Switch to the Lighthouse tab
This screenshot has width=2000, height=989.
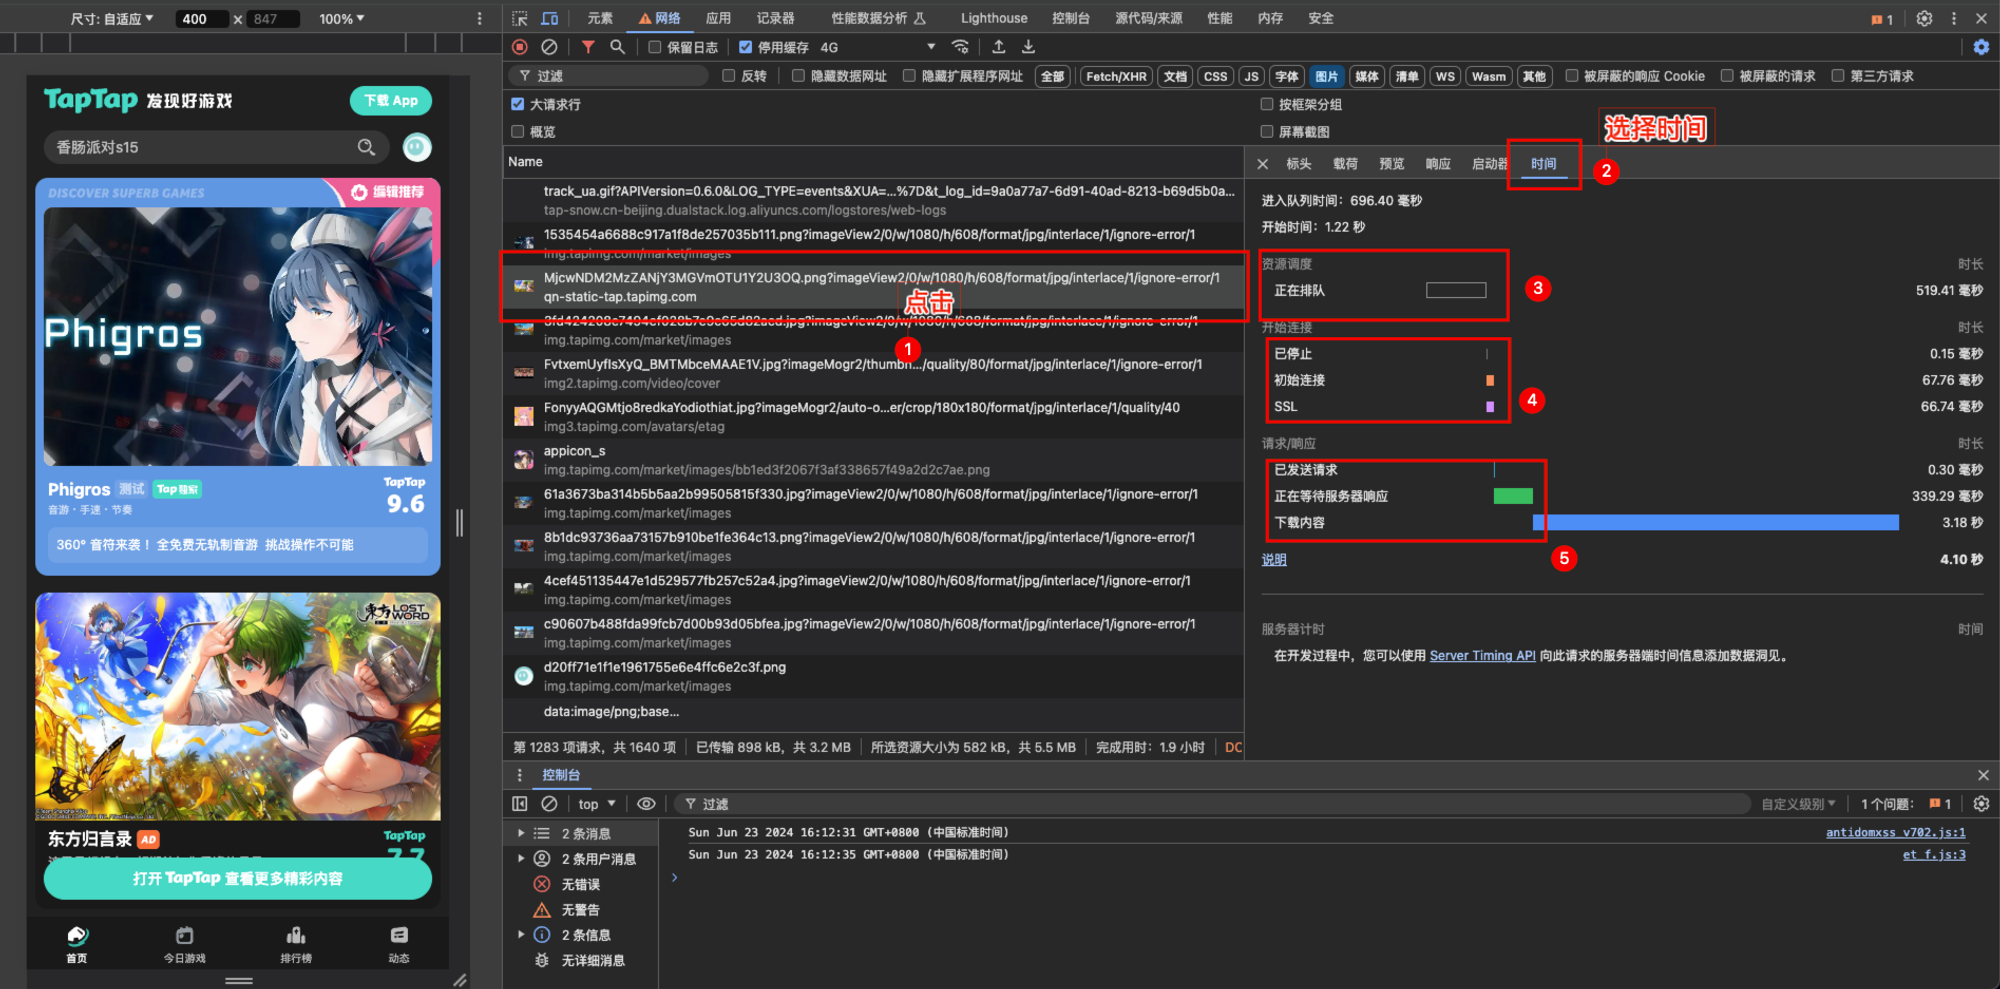(993, 18)
